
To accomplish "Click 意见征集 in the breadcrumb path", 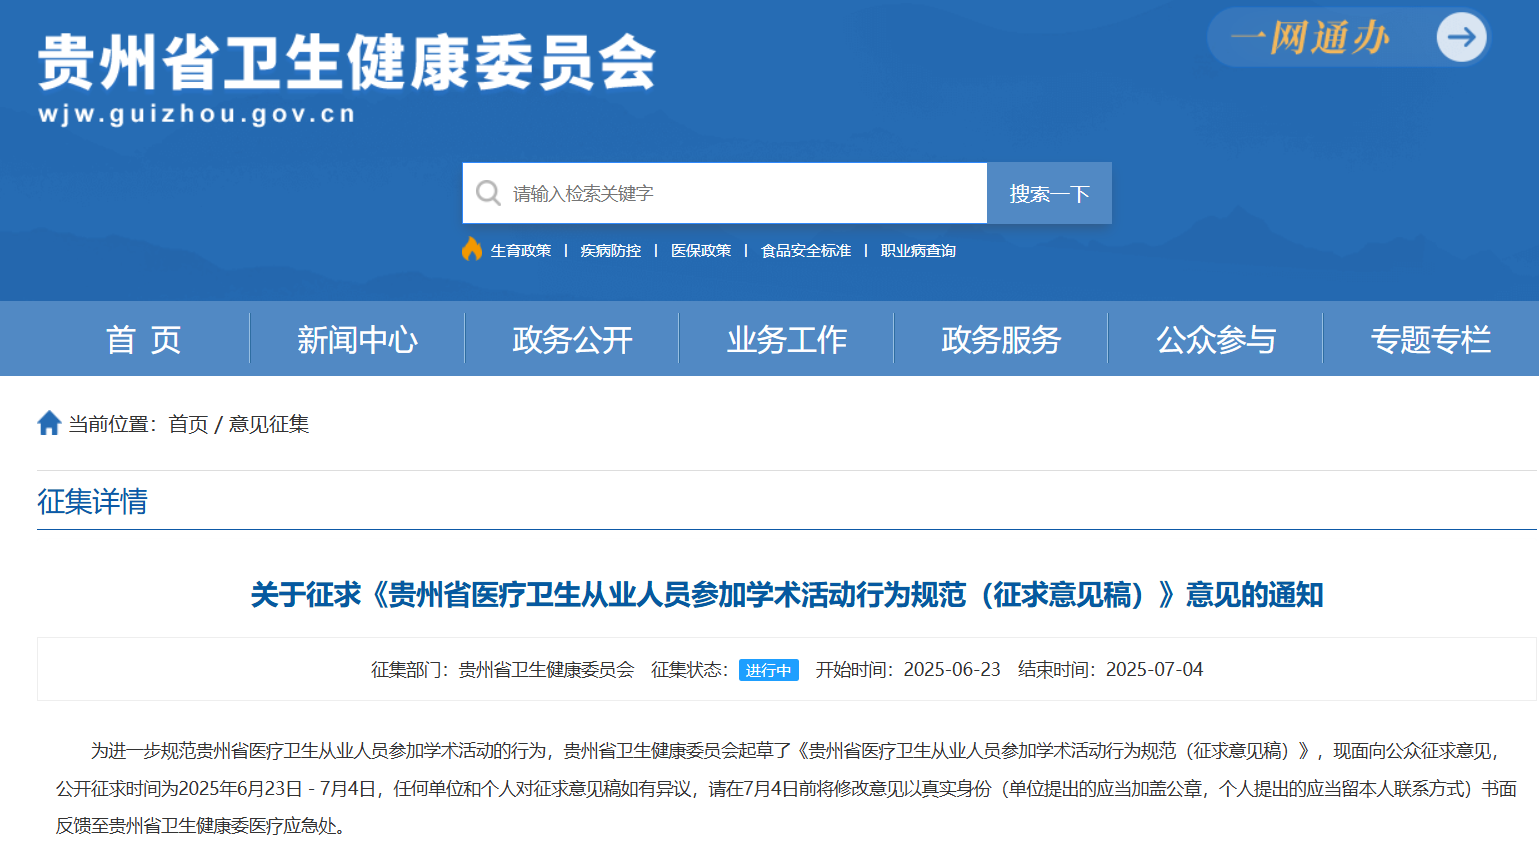I will tap(269, 424).
